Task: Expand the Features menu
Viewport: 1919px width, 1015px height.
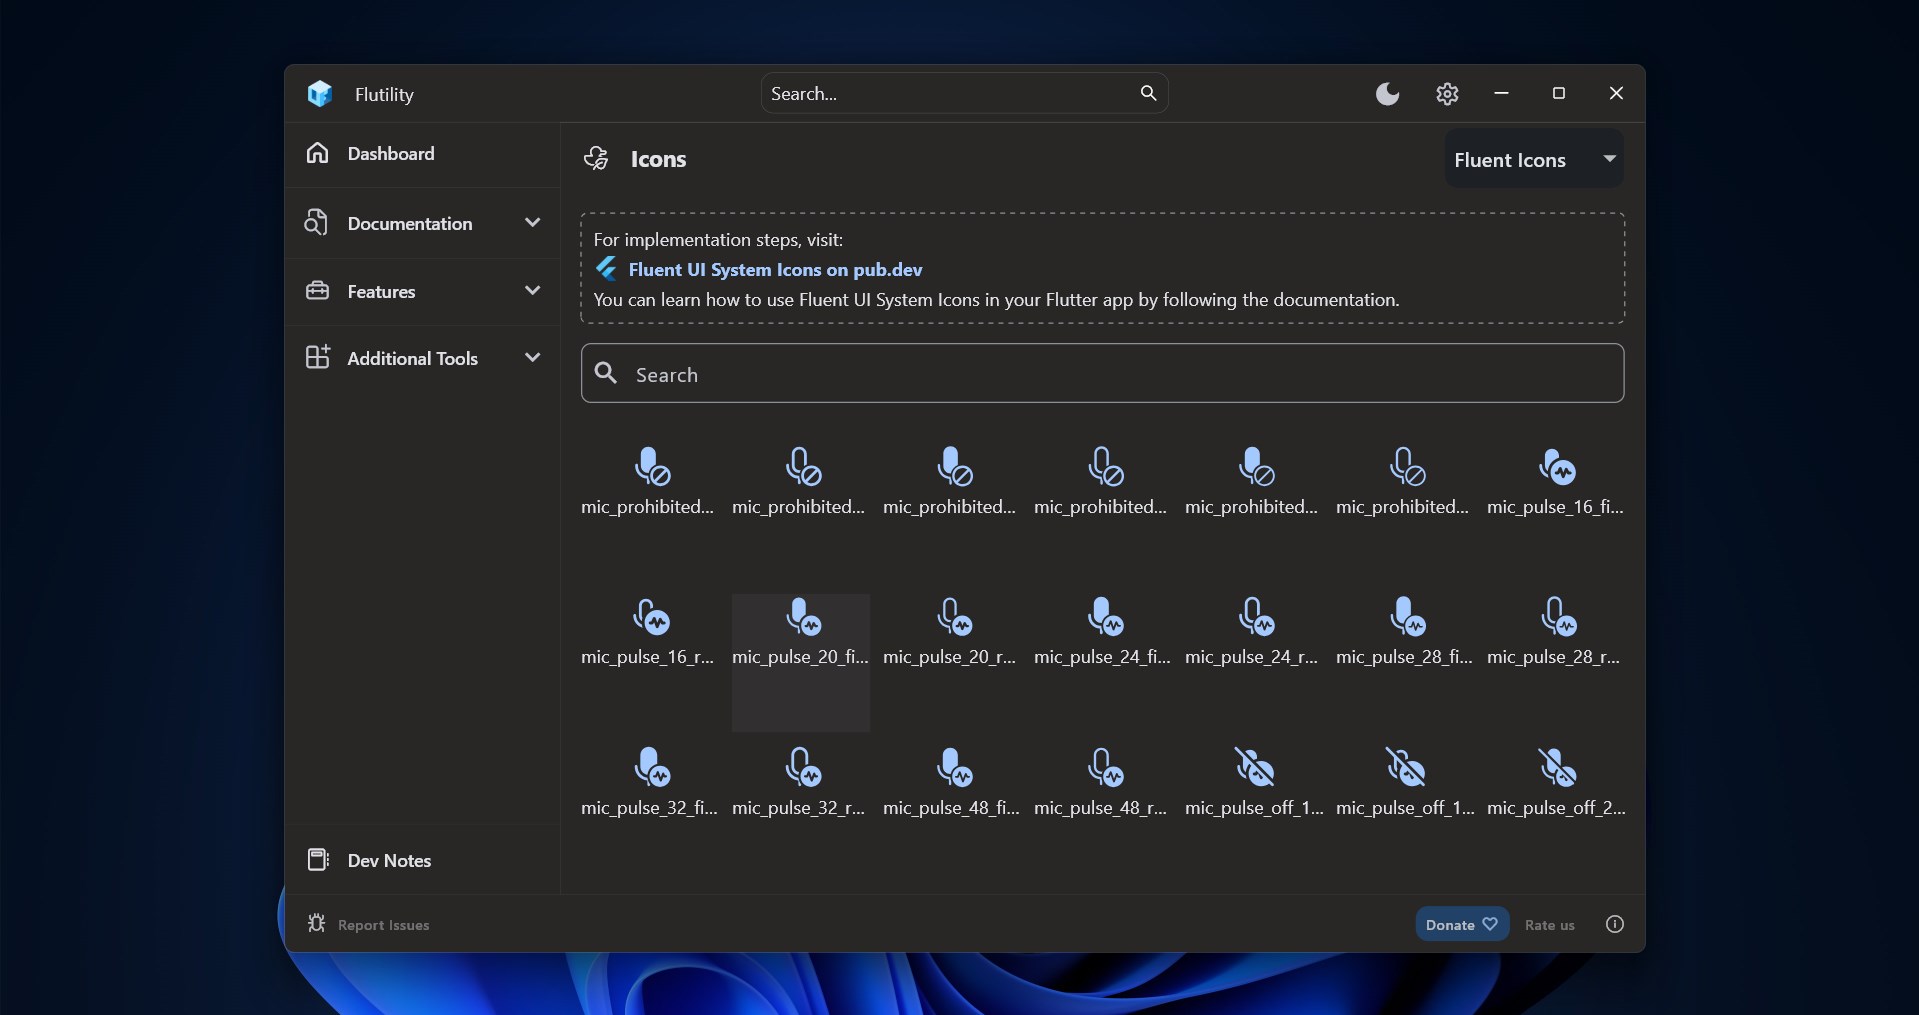Action: click(x=423, y=291)
